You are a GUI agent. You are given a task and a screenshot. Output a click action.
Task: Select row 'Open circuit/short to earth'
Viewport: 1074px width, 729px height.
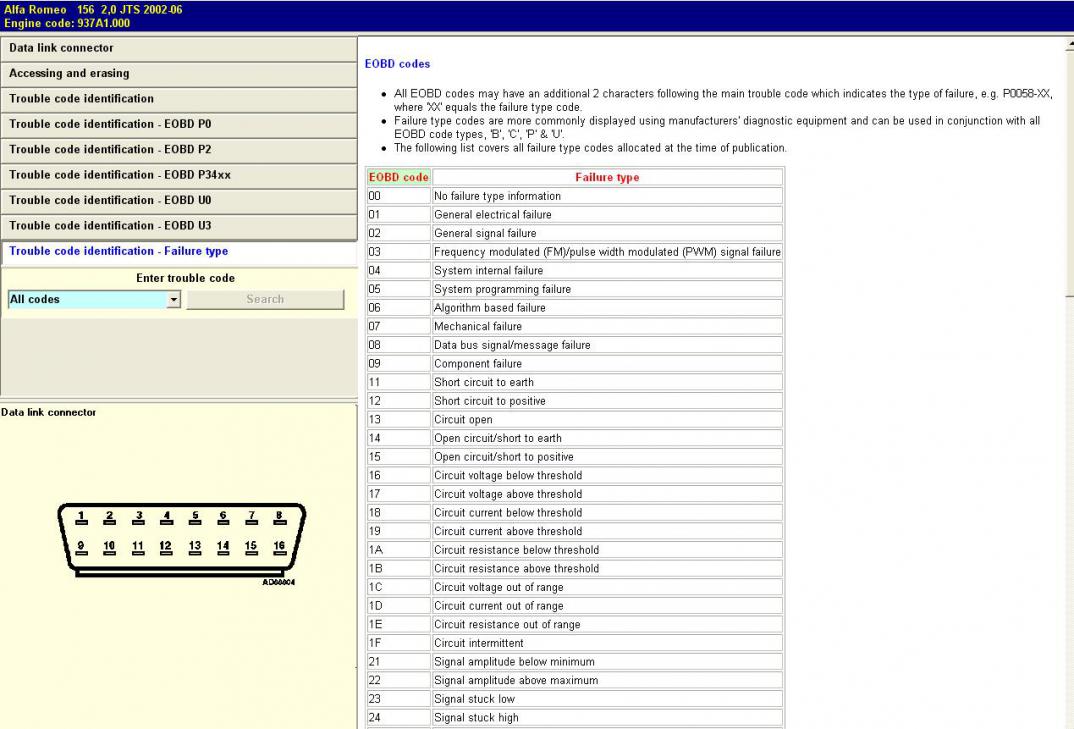[x=575, y=438]
